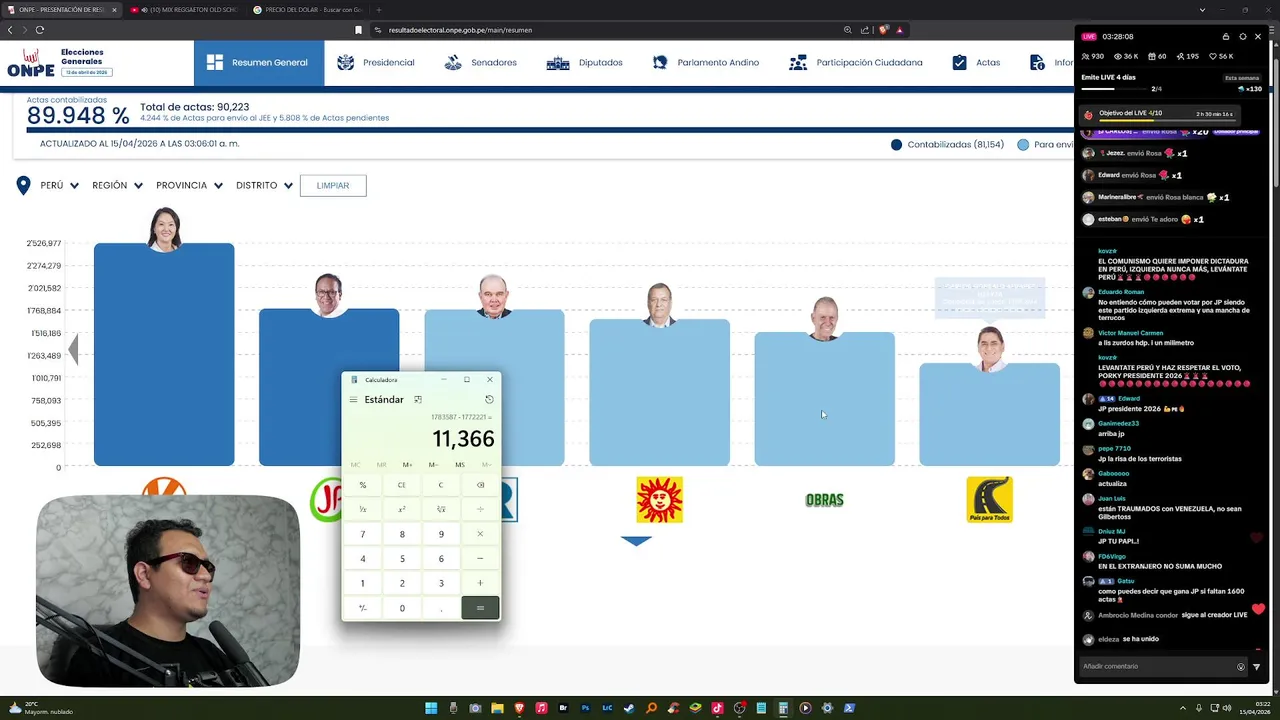Click the Brave shields icon in address bar
Screen dimensions: 1280x720
pos(883,30)
